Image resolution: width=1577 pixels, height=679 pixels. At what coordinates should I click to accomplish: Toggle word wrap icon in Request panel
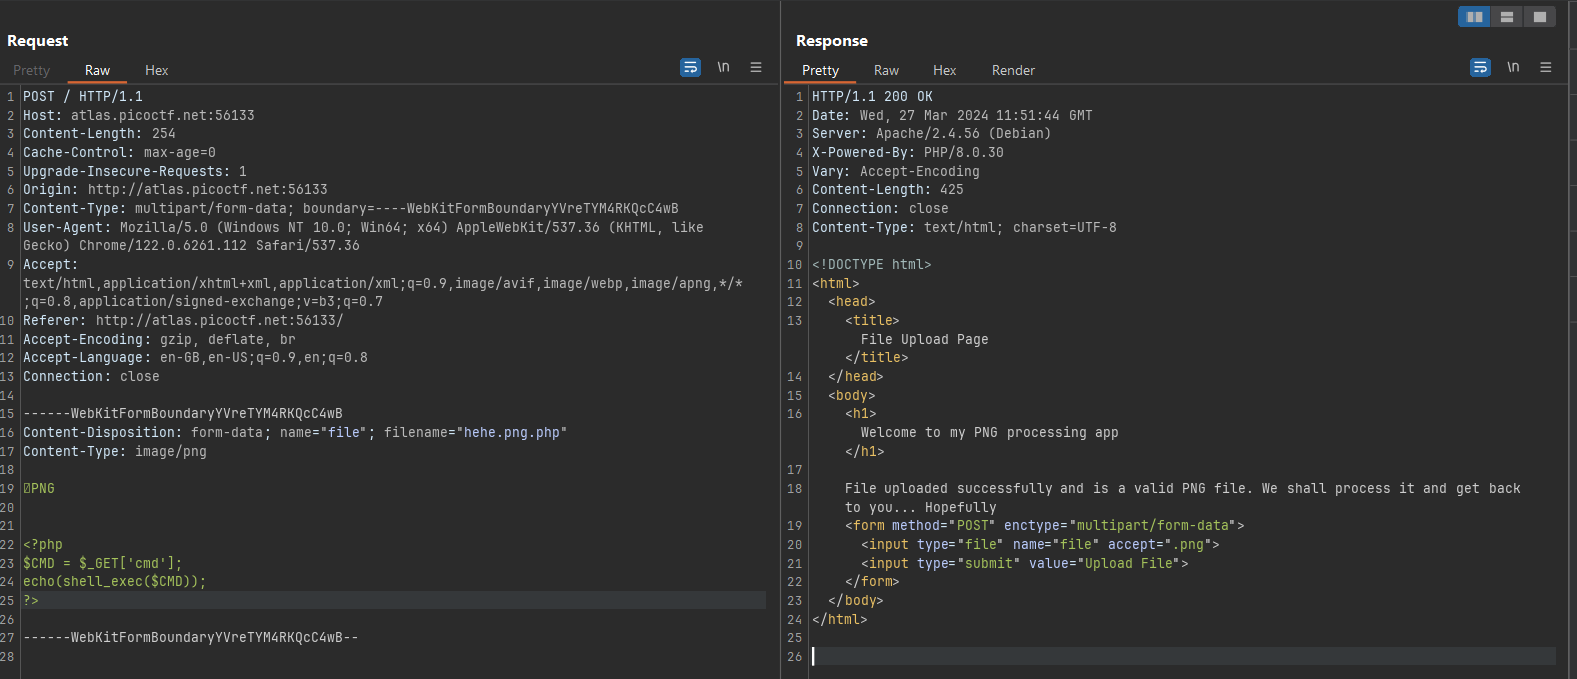(690, 67)
